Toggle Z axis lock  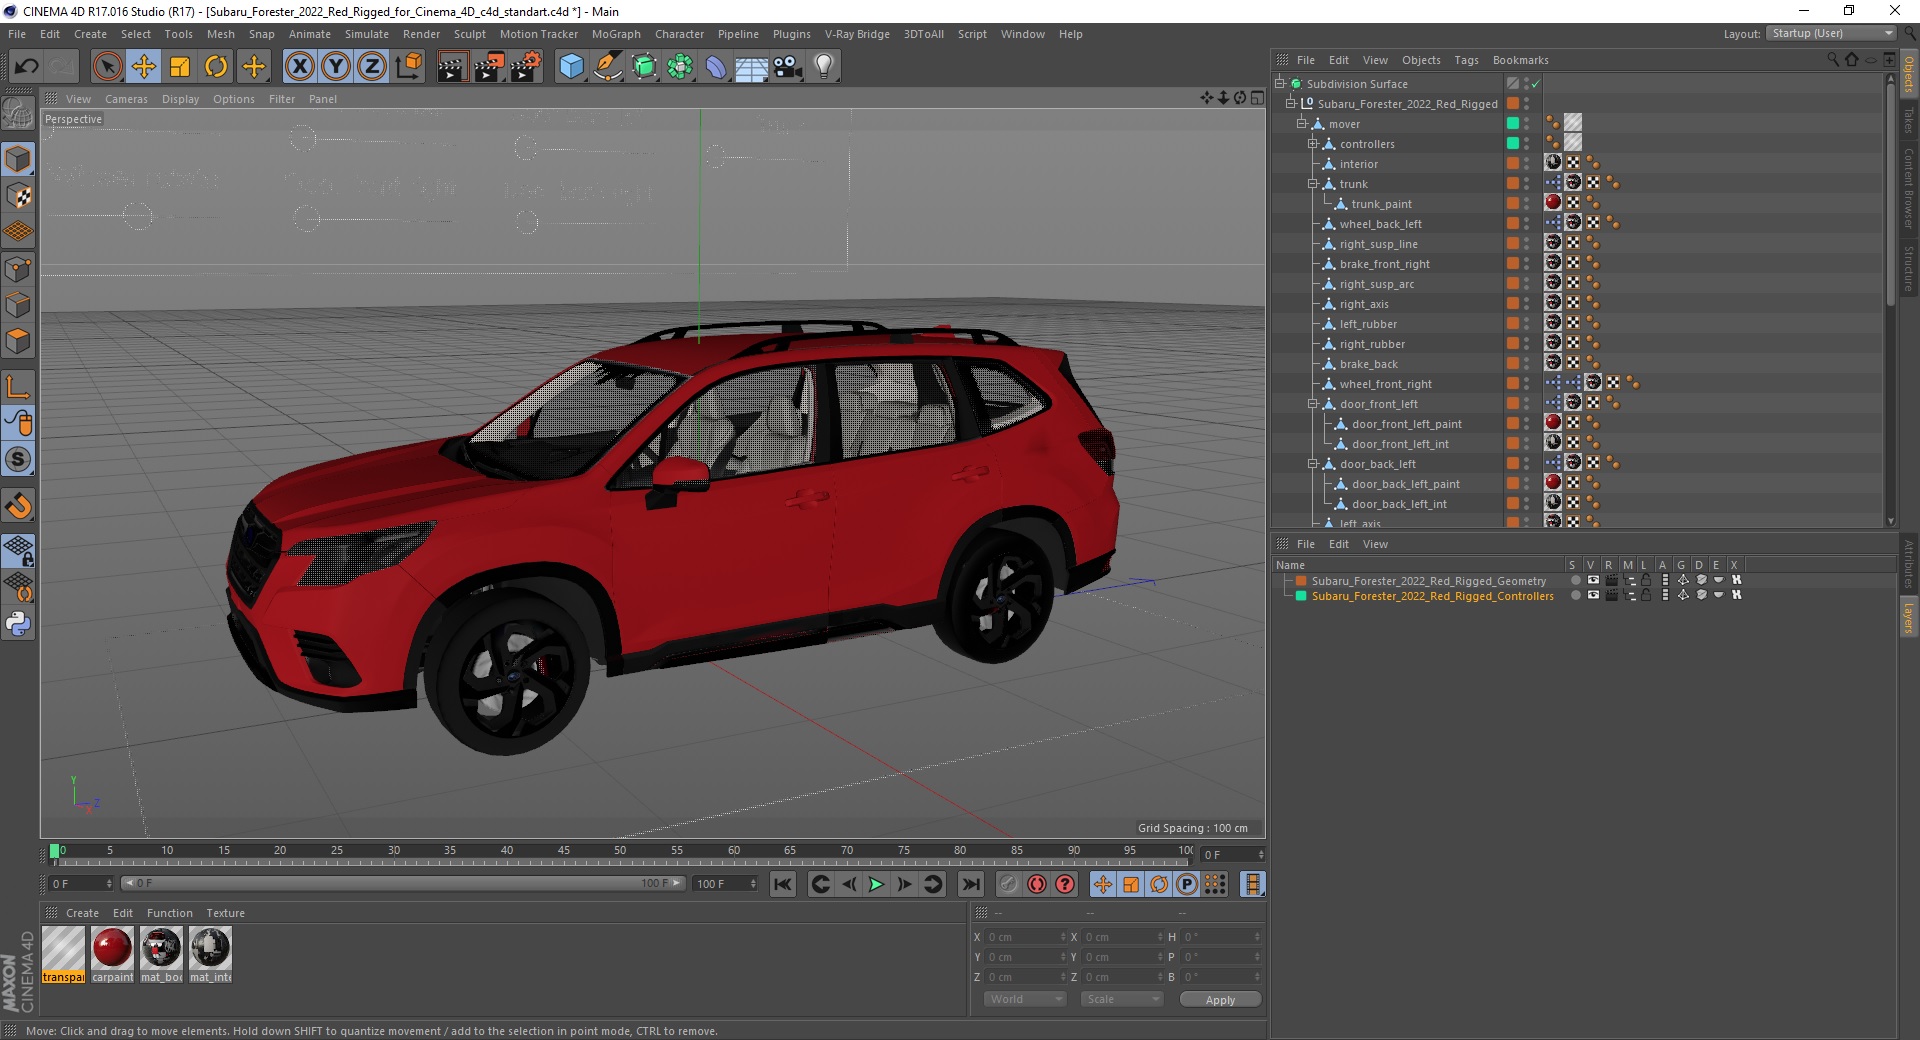[372, 67]
